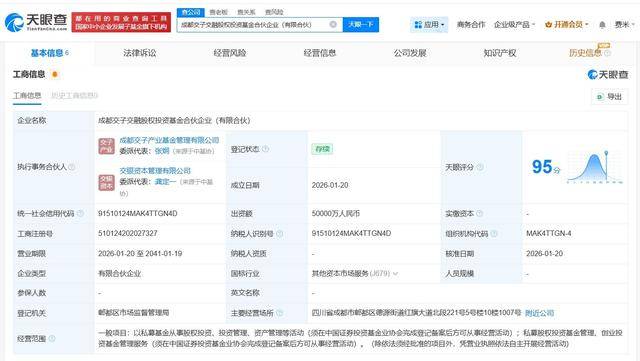The image size is (640, 361).
Task: Select the 工商信息 sub-tab
Action: (x=27, y=96)
